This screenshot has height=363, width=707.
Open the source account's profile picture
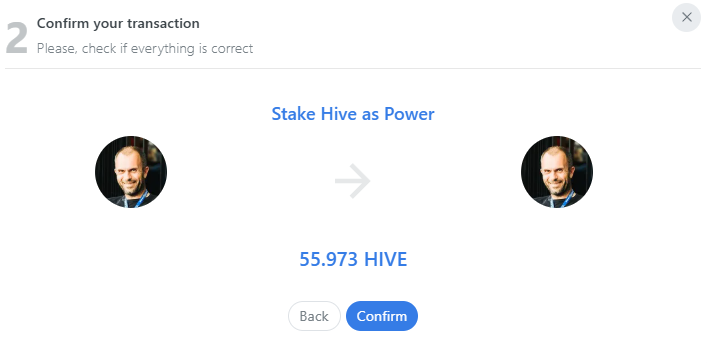[131, 172]
